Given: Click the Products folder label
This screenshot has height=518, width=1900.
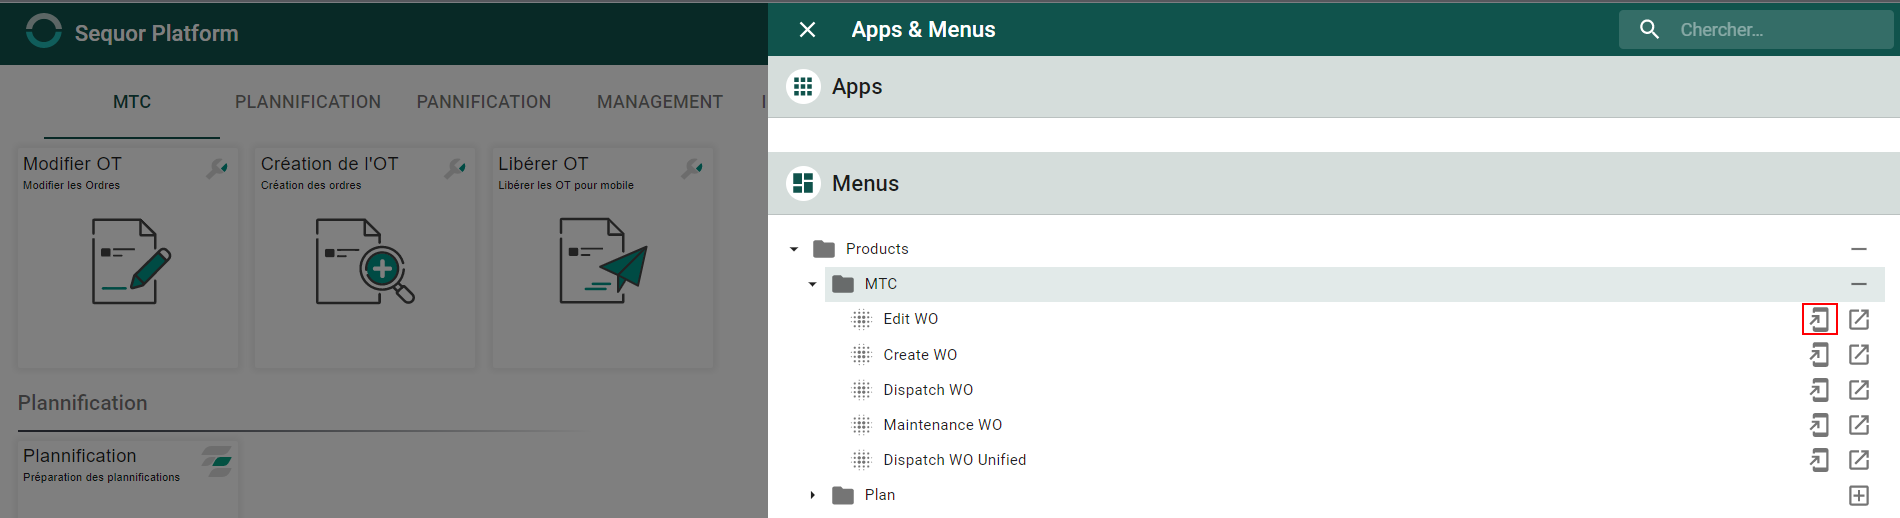Looking at the screenshot, I should pyautogui.click(x=877, y=249).
